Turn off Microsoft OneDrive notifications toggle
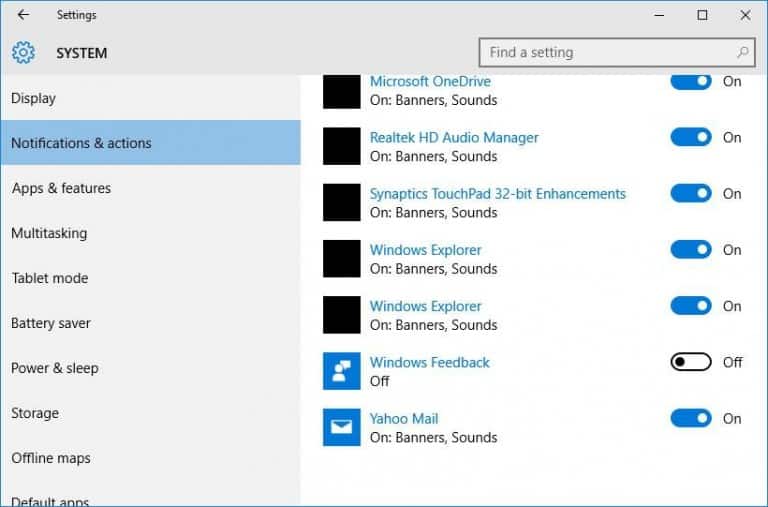 coord(691,81)
